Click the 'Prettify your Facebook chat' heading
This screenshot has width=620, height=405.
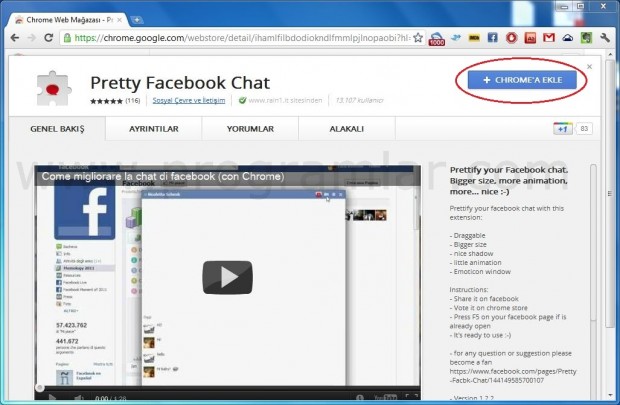[x=509, y=181]
